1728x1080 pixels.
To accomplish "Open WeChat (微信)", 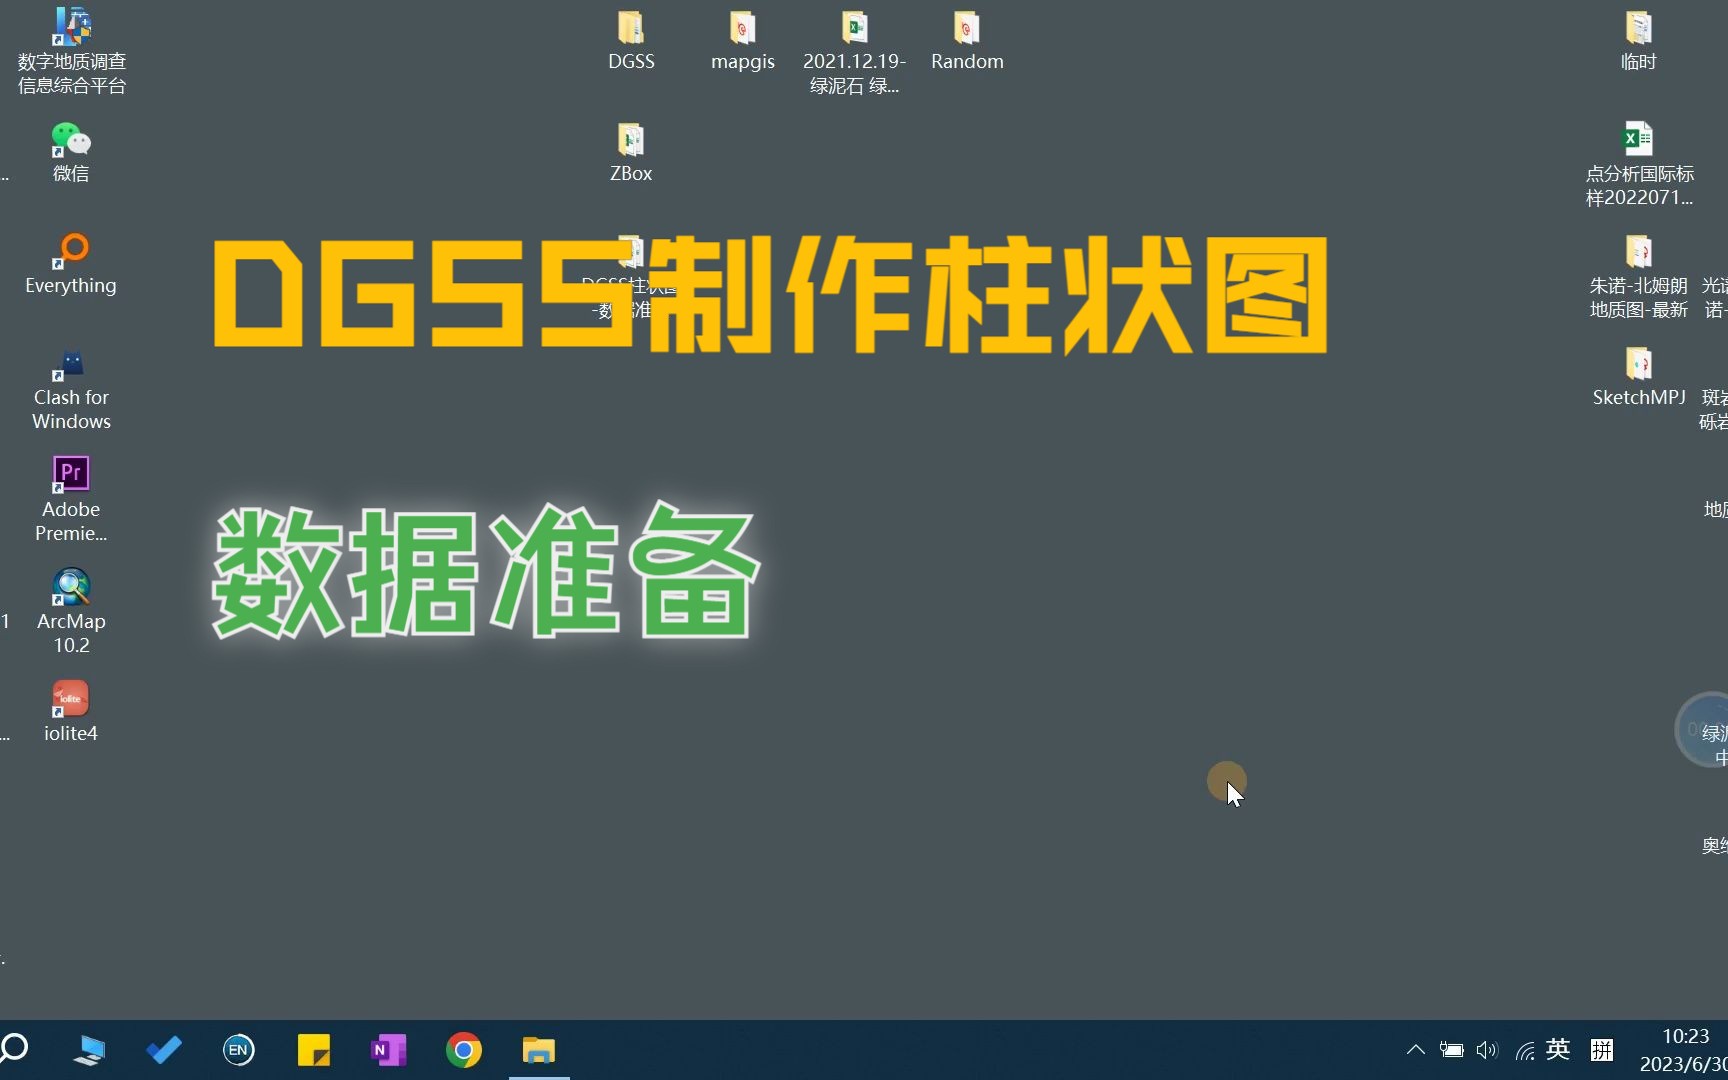I will click(70, 140).
